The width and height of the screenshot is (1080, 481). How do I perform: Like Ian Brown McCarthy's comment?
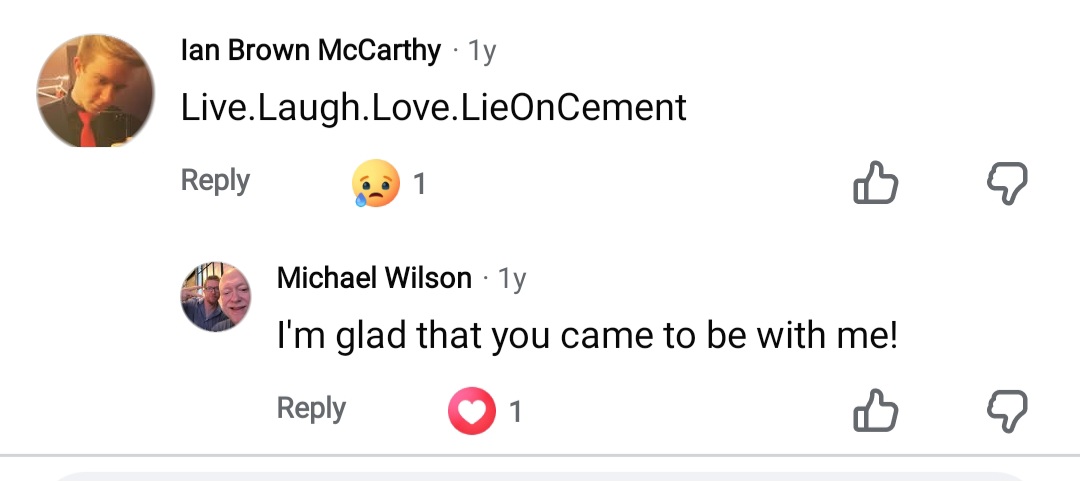(875, 183)
